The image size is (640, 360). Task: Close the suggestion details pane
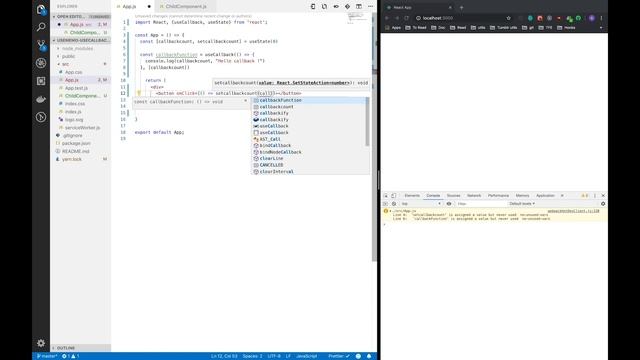pyautogui.click(x=245, y=101)
